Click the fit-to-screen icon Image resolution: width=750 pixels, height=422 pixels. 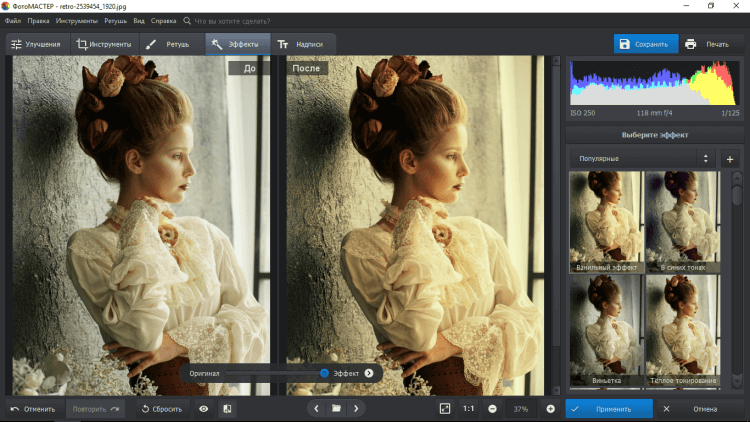click(445, 409)
